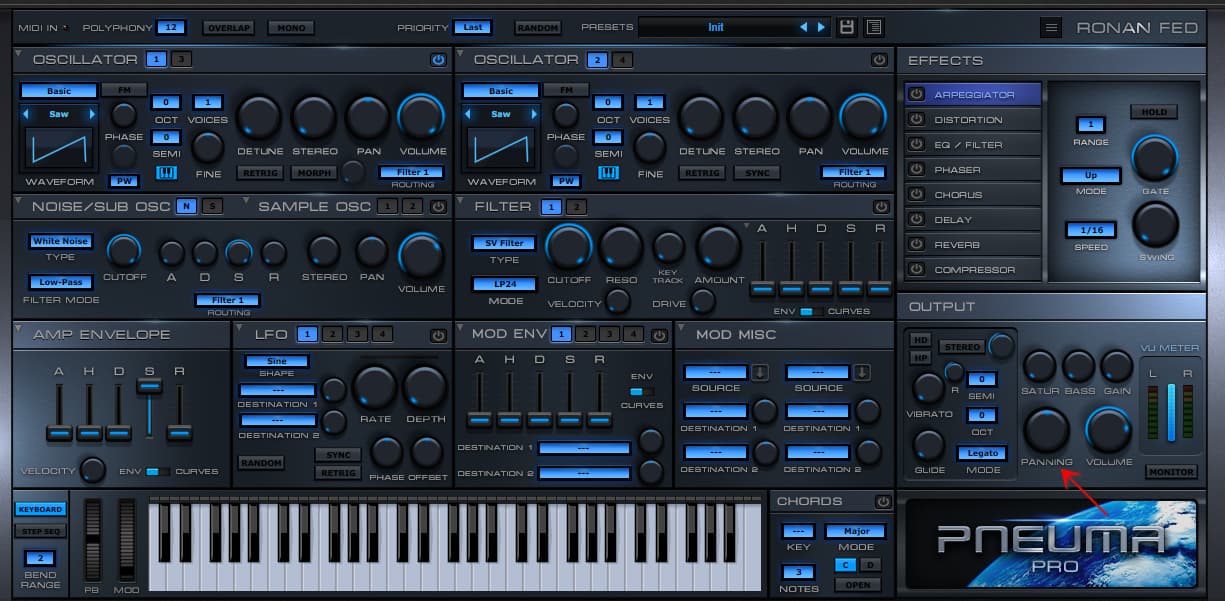The image size is (1225, 601).
Task: Open the LFO Sine shape dropdown
Action: click(276, 361)
